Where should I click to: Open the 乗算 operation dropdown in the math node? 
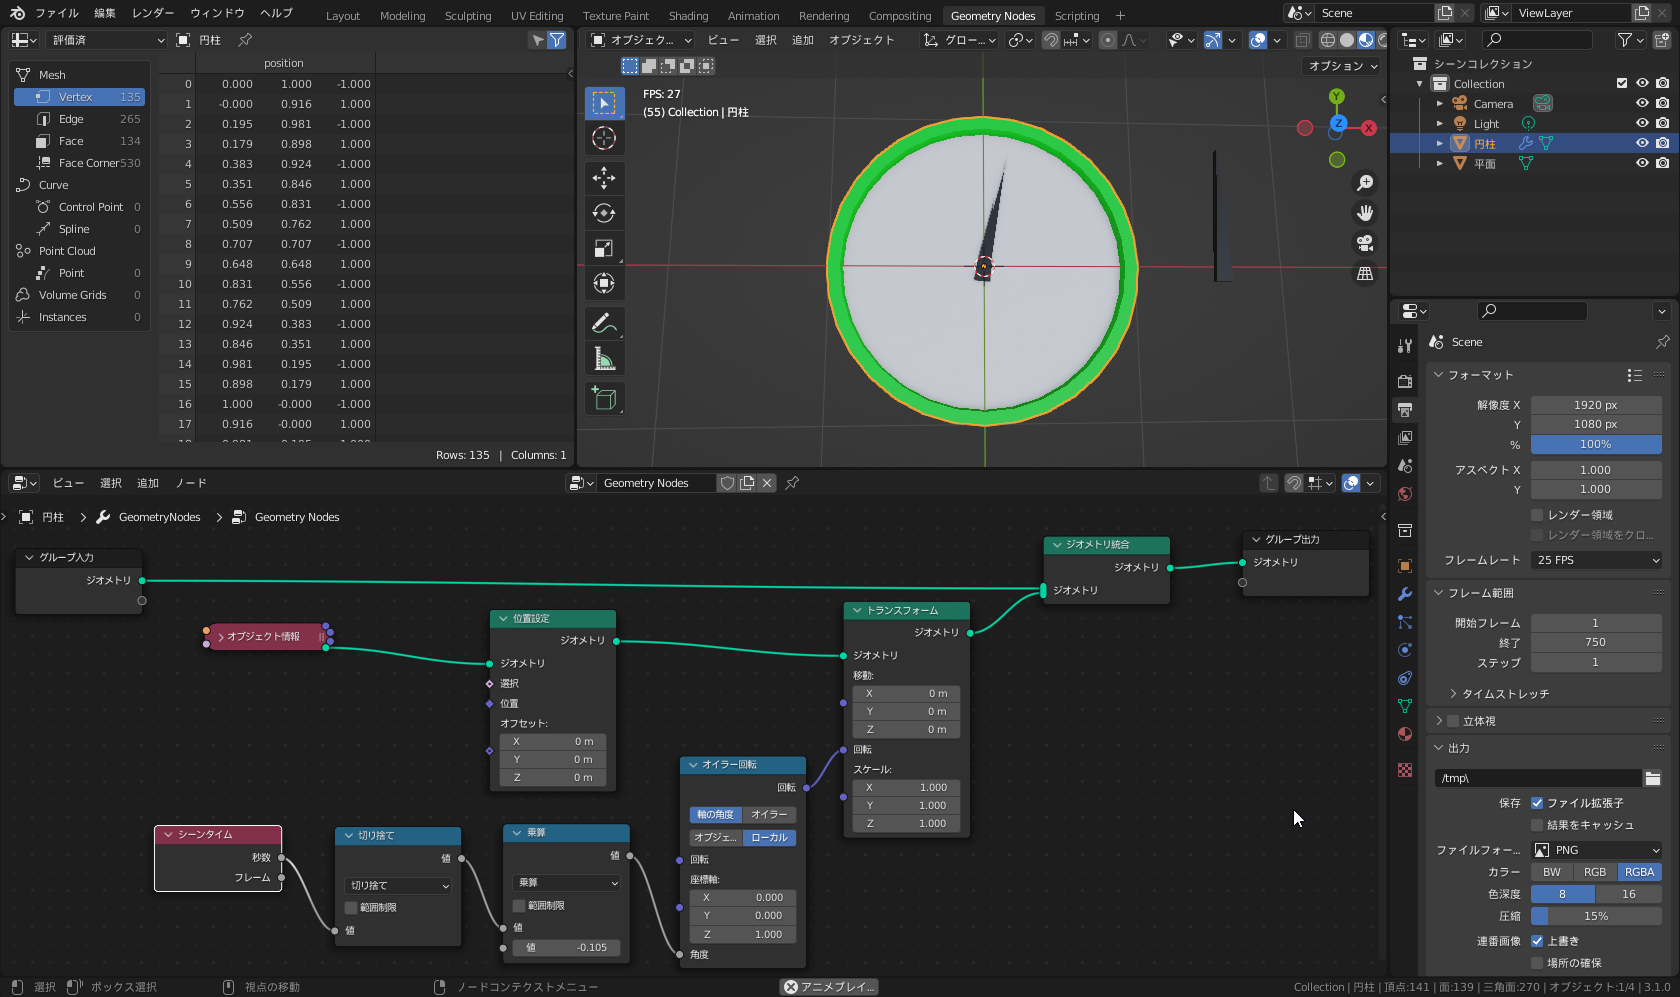tap(567, 883)
